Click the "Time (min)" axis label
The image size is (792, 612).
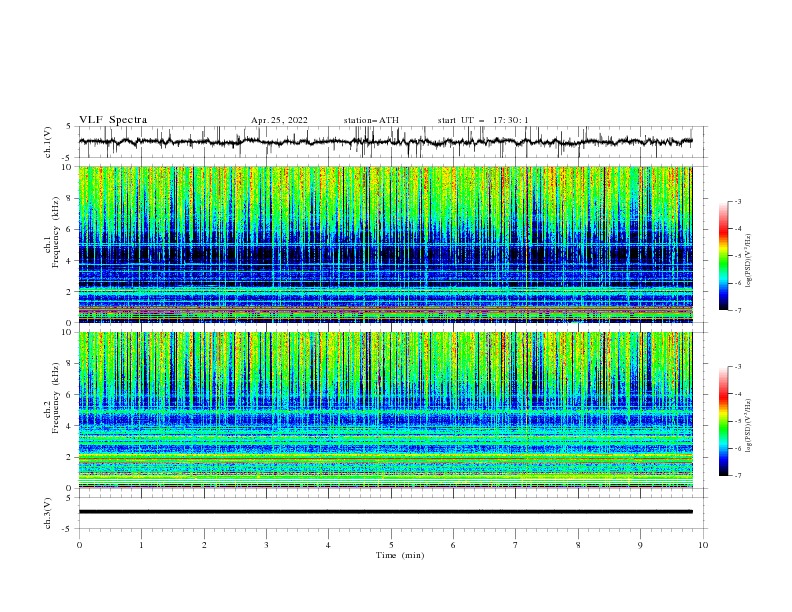[x=400, y=555]
